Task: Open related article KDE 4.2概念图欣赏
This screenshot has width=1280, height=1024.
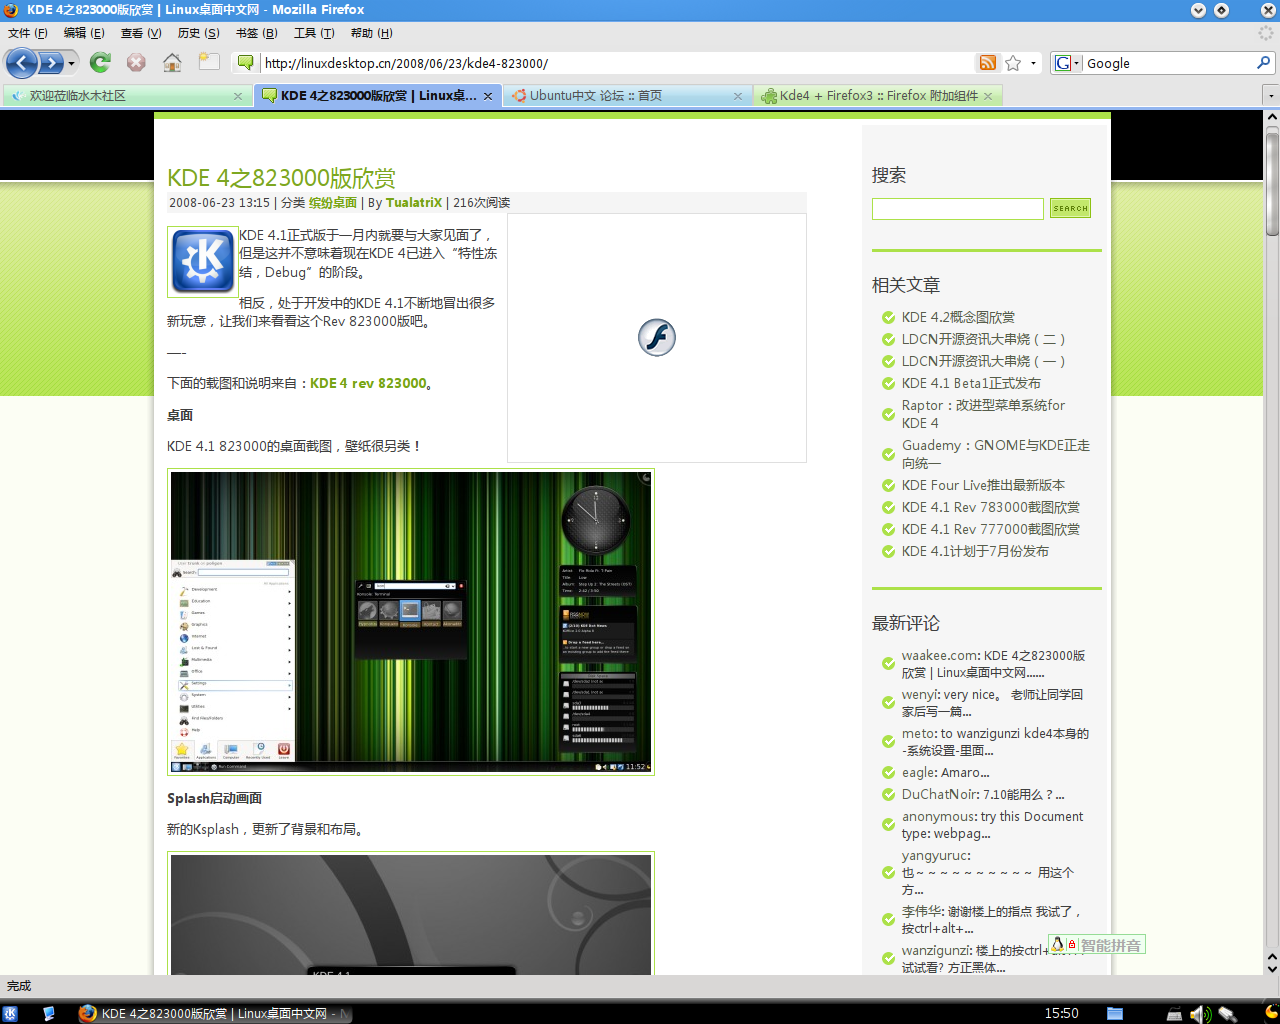Action: (958, 317)
